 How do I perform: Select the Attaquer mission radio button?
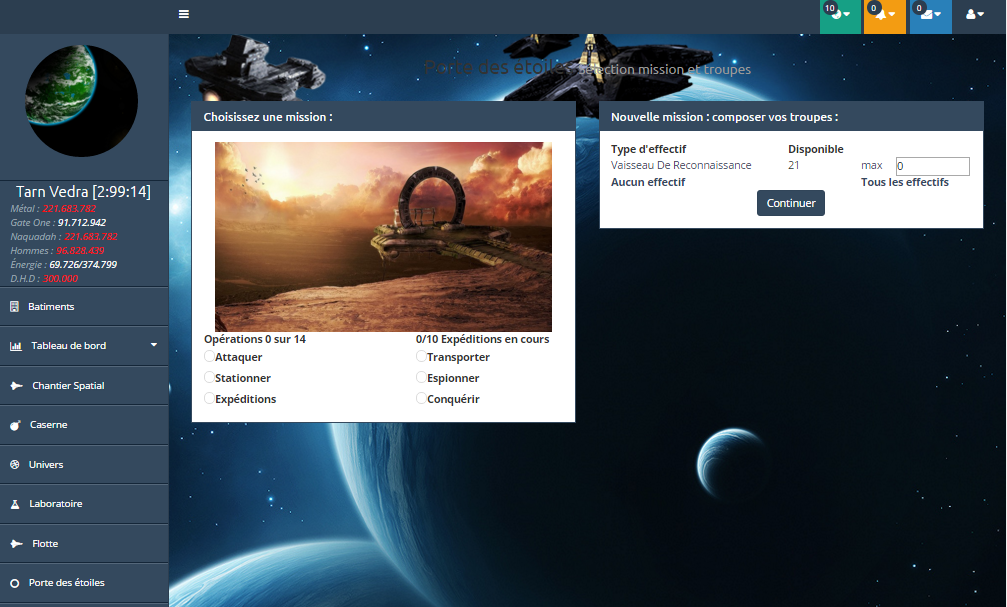tap(209, 356)
